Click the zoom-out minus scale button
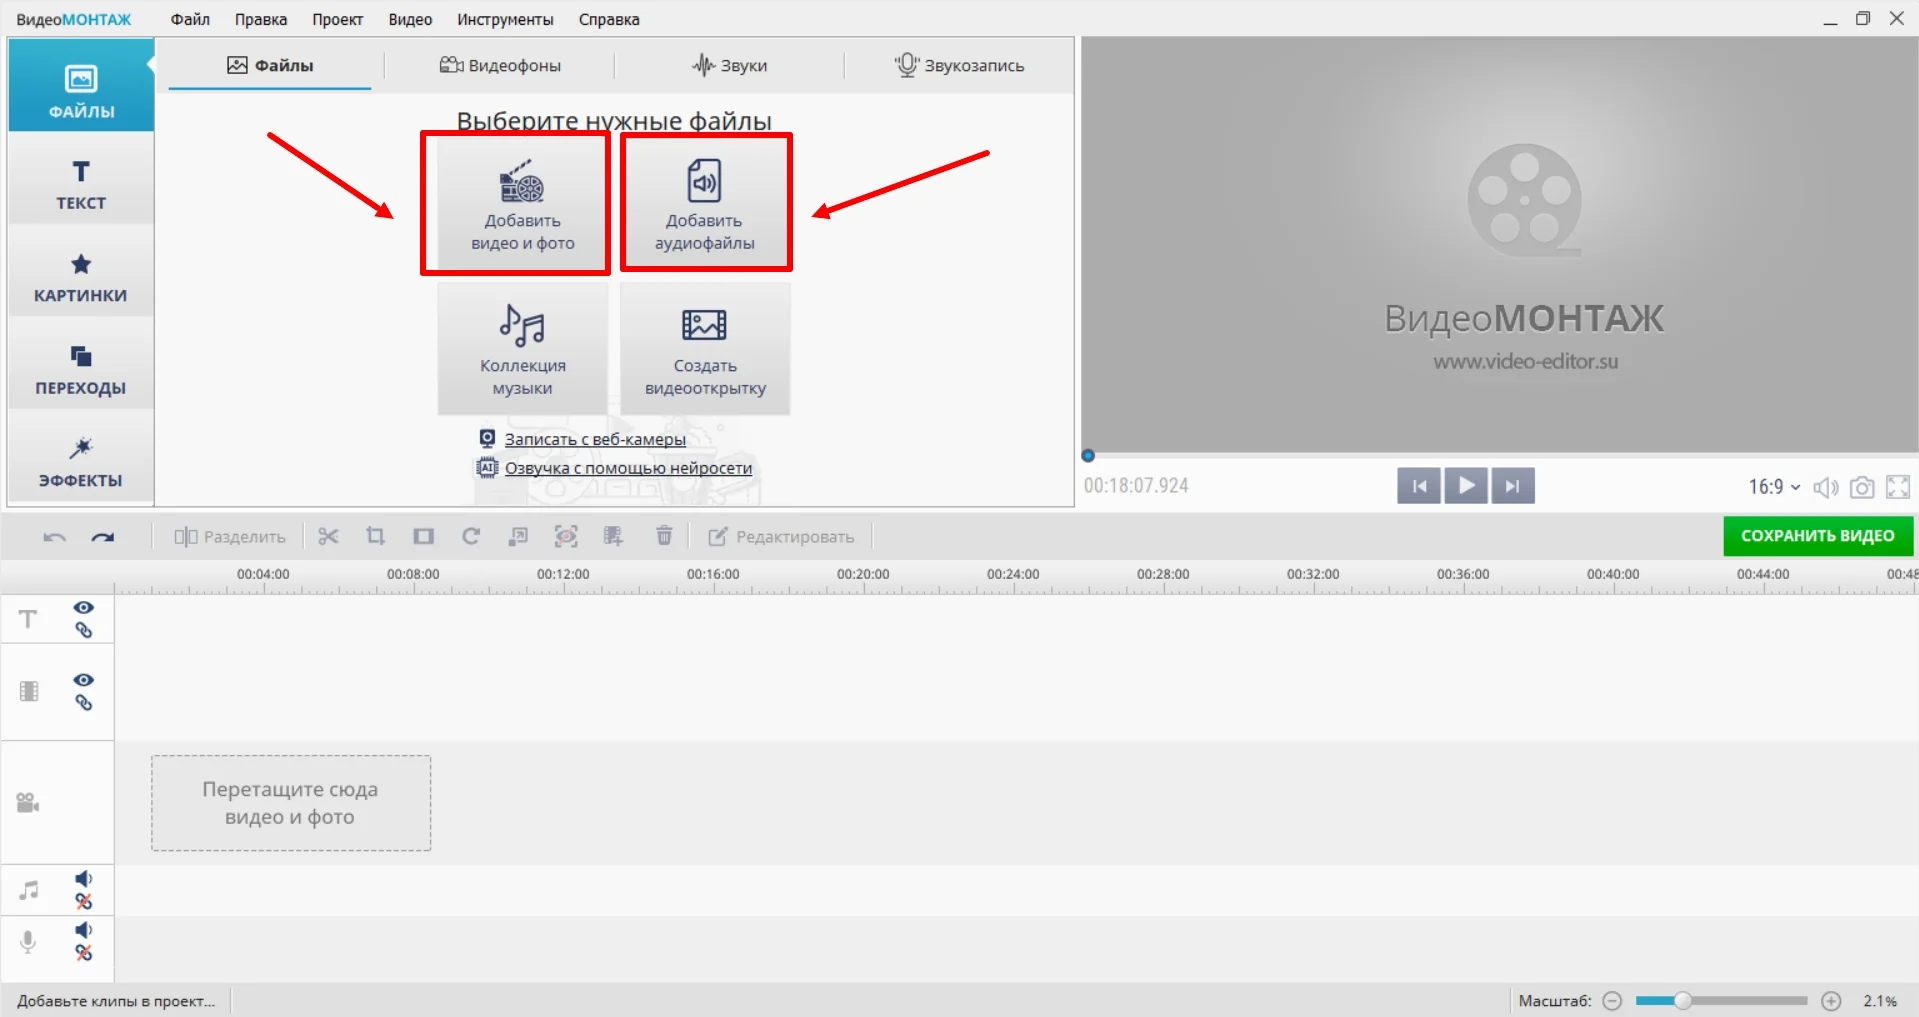 (x=1612, y=1001)
